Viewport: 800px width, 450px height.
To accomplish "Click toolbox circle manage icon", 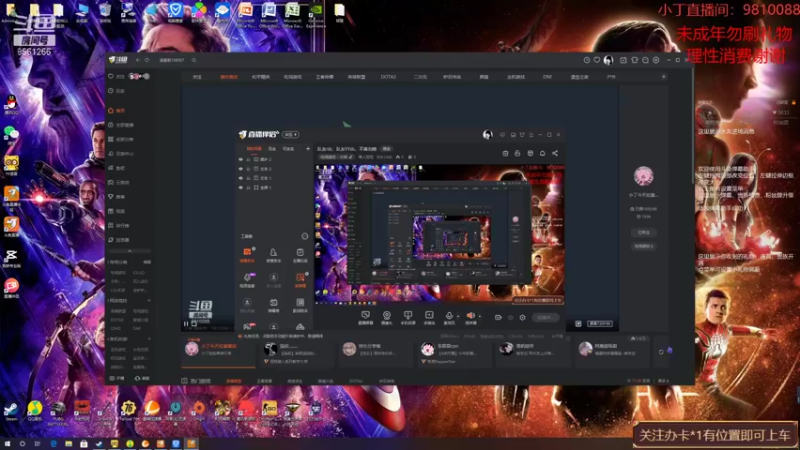I will point(305,236).
